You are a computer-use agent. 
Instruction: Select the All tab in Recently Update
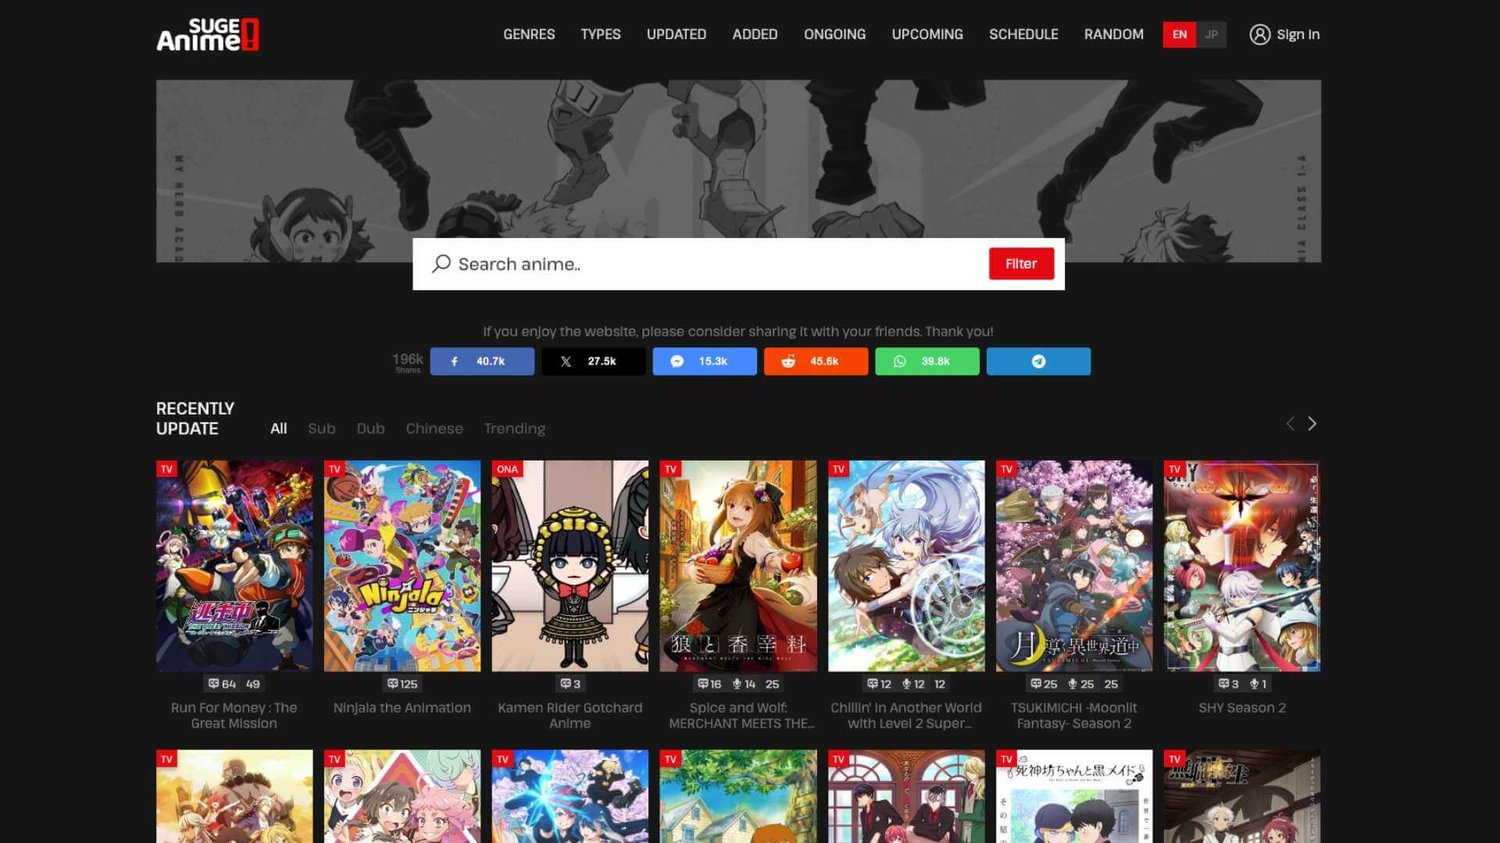[279, 428]
